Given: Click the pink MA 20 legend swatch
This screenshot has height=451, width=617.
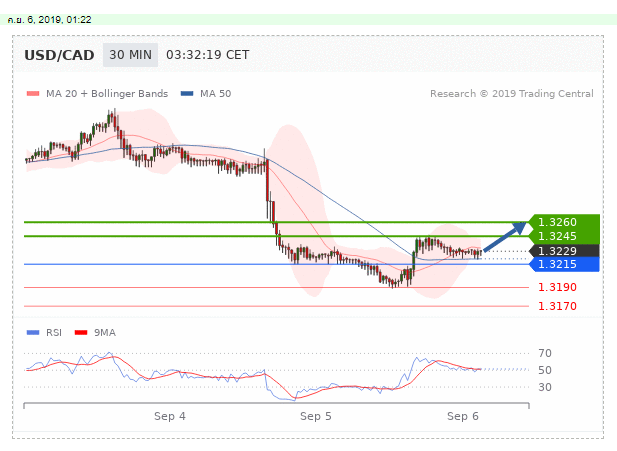Looking at the screenshot, I should click(x=33, y=94).
